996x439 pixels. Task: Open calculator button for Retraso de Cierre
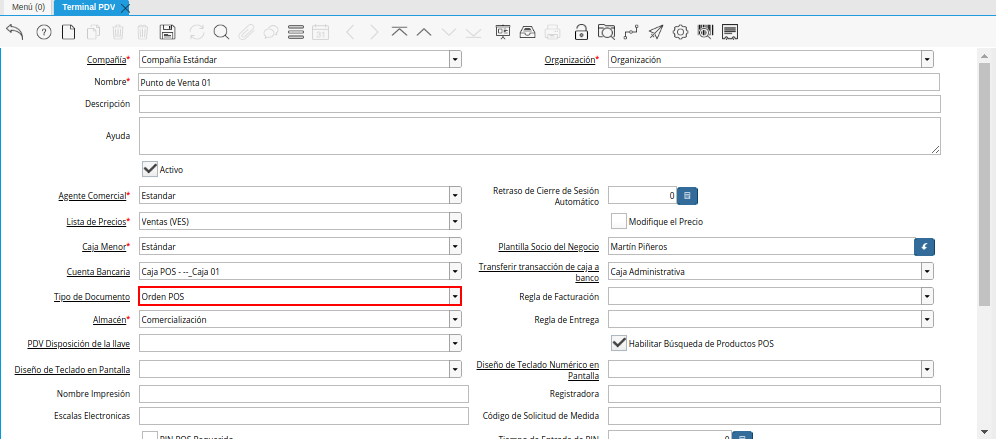(x=687, y=196)
